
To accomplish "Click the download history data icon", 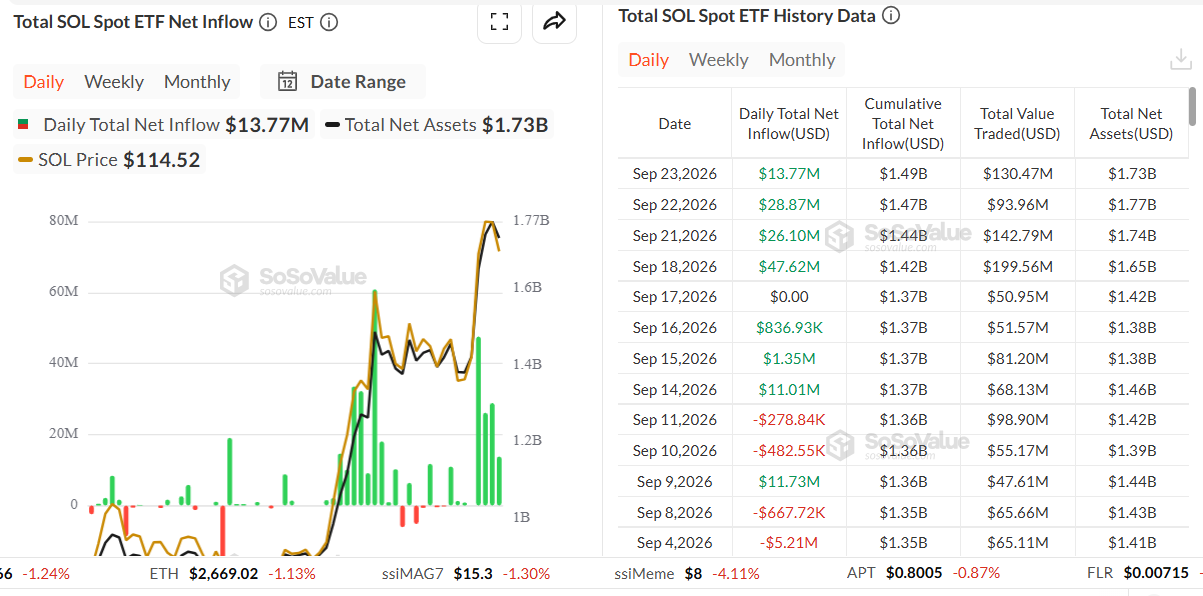I will tap(1180, 60).
